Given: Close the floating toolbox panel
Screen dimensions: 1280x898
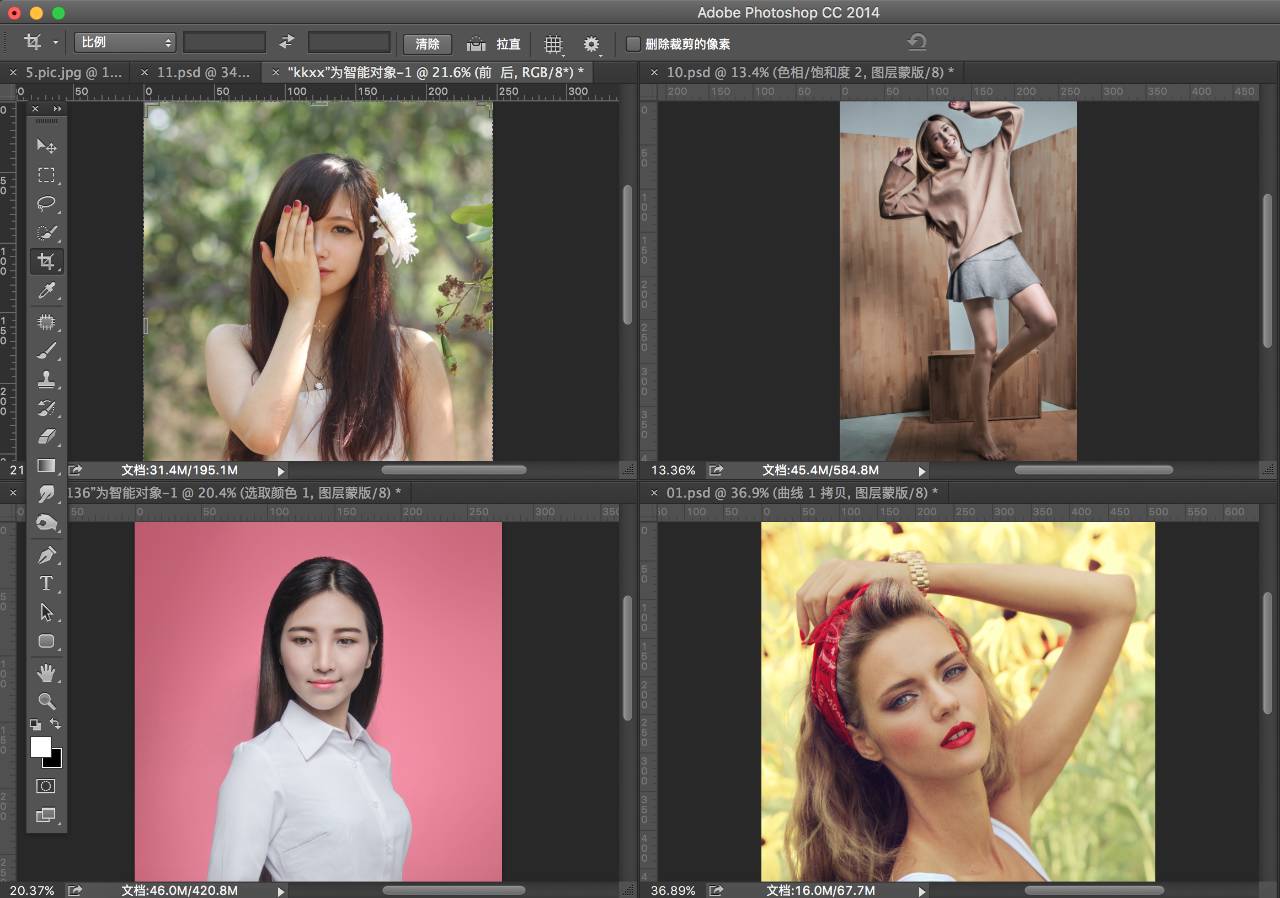Looking at the screenshot, I should click(35, 109).
